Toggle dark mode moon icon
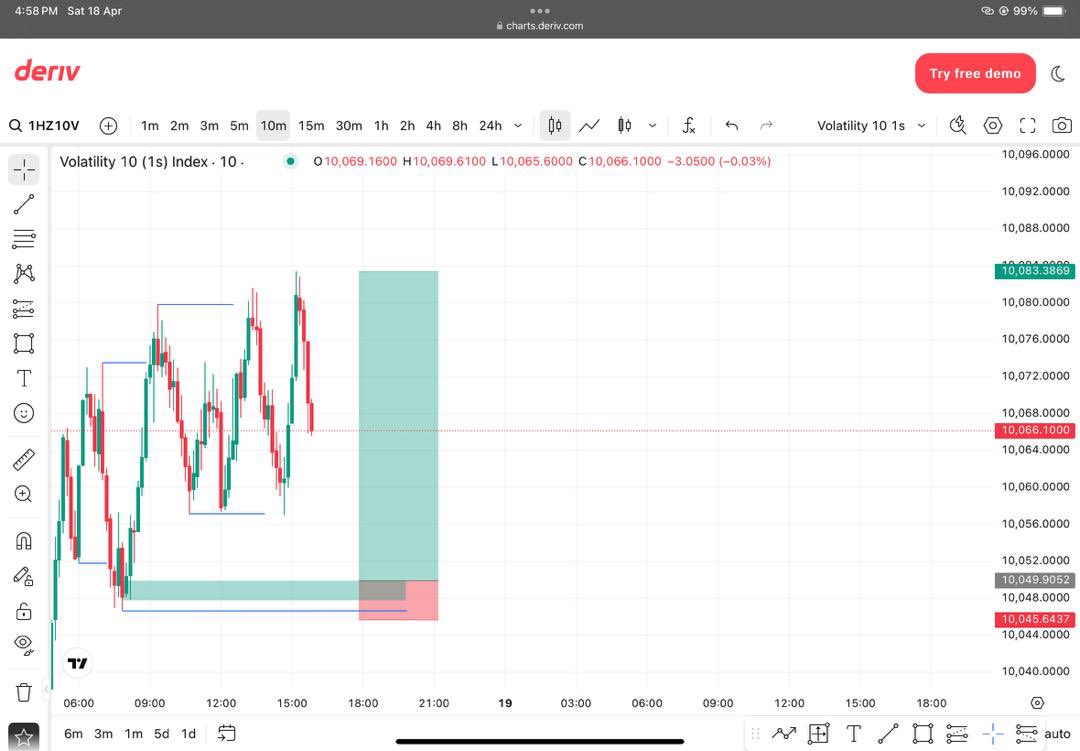 click(1059, 74)
